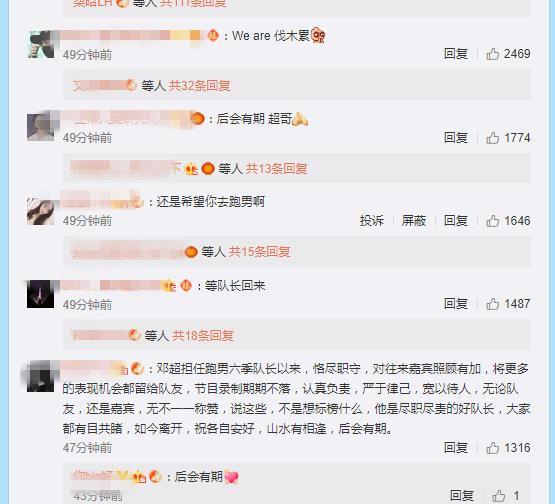
Task: Open avatar of '还是希望你去跑男啊' commenter
Action: pos(41,211)
